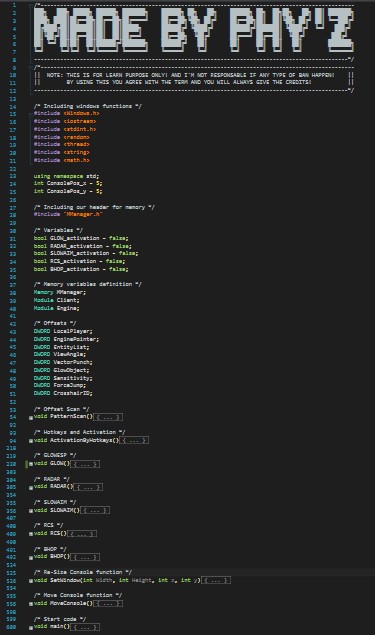Click the '/* Start code */' comment
This screenshot has height=635, width=375.
[60, 619]
